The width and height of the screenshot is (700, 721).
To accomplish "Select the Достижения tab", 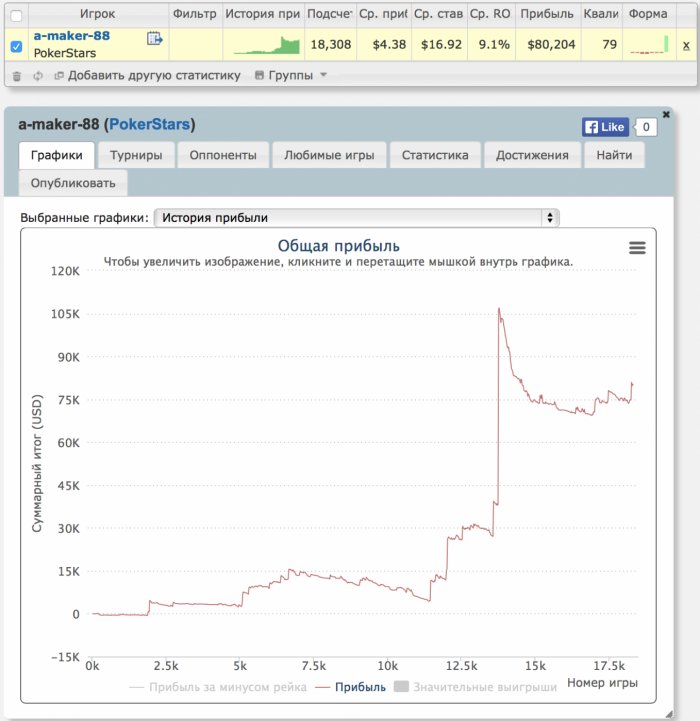I will [x=532, y=155].
